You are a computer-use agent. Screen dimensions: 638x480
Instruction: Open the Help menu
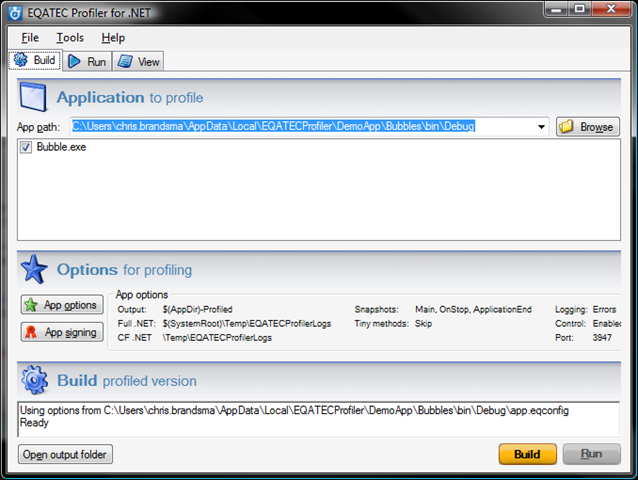point(113,38)
